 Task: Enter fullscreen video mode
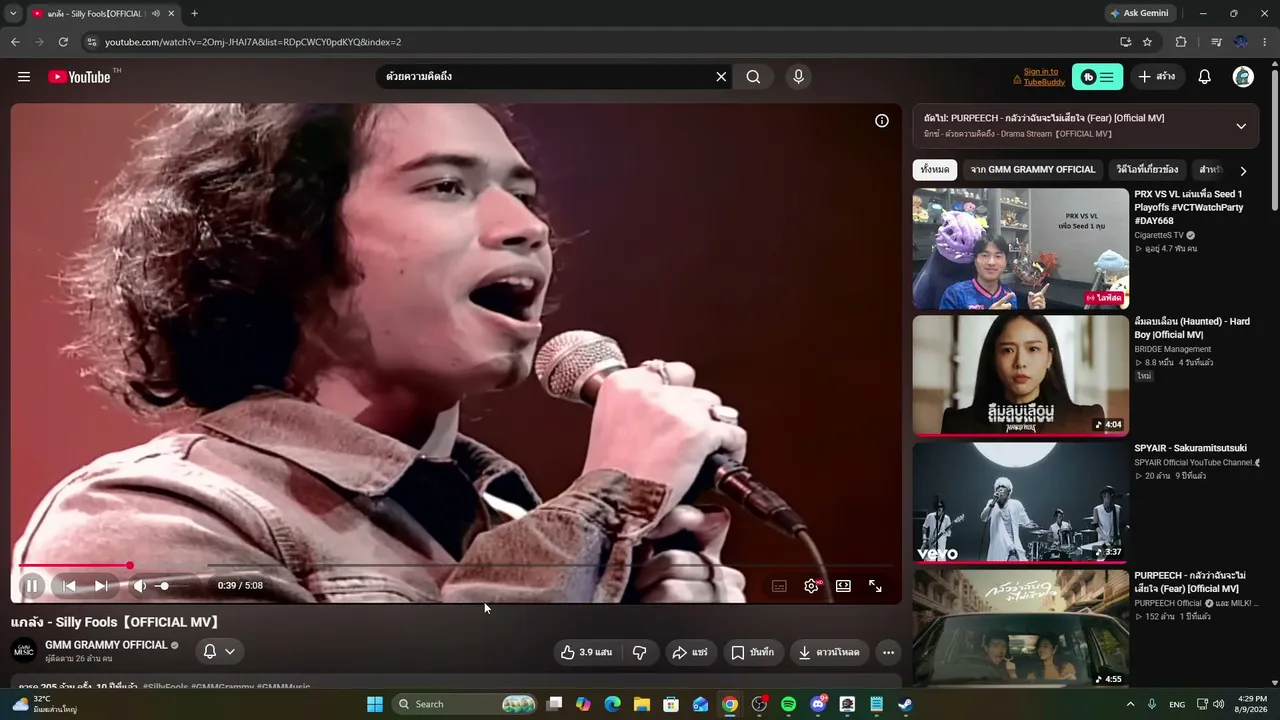(875, 586)
